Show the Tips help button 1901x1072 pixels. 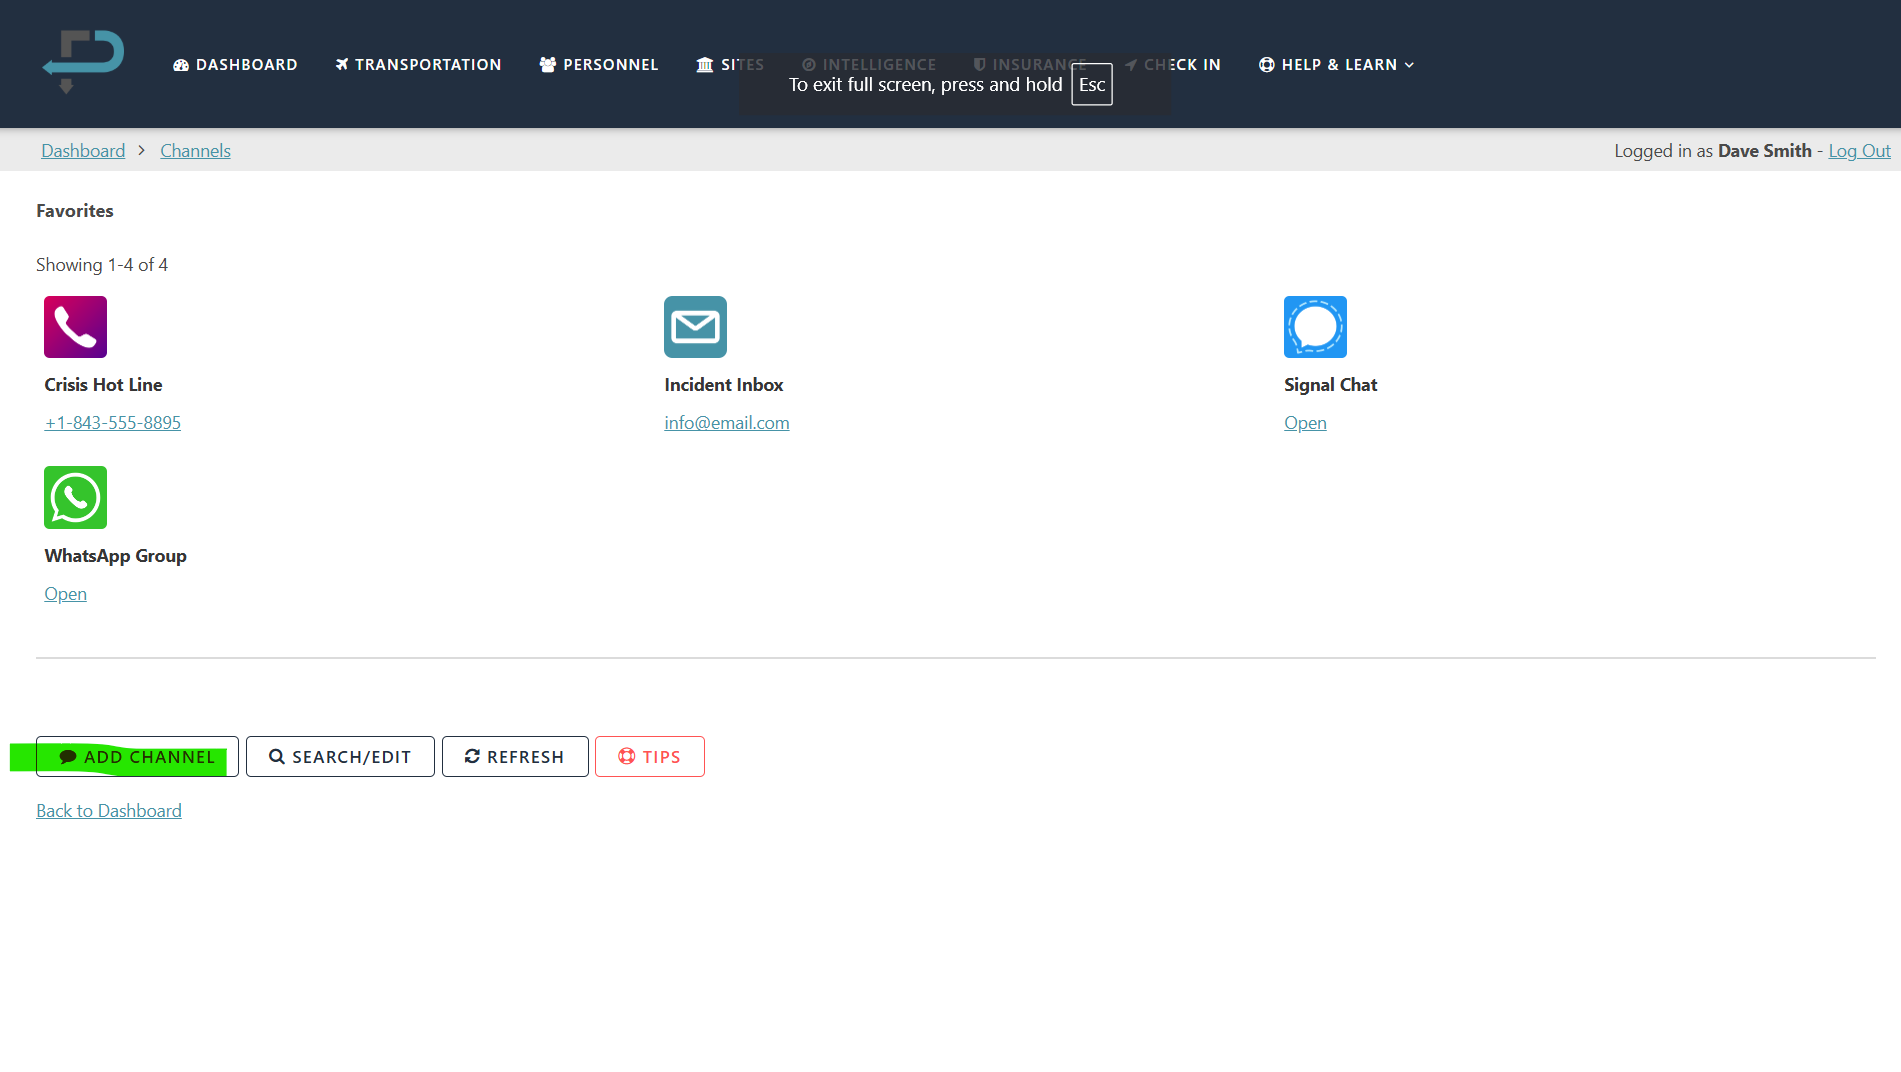650,757
